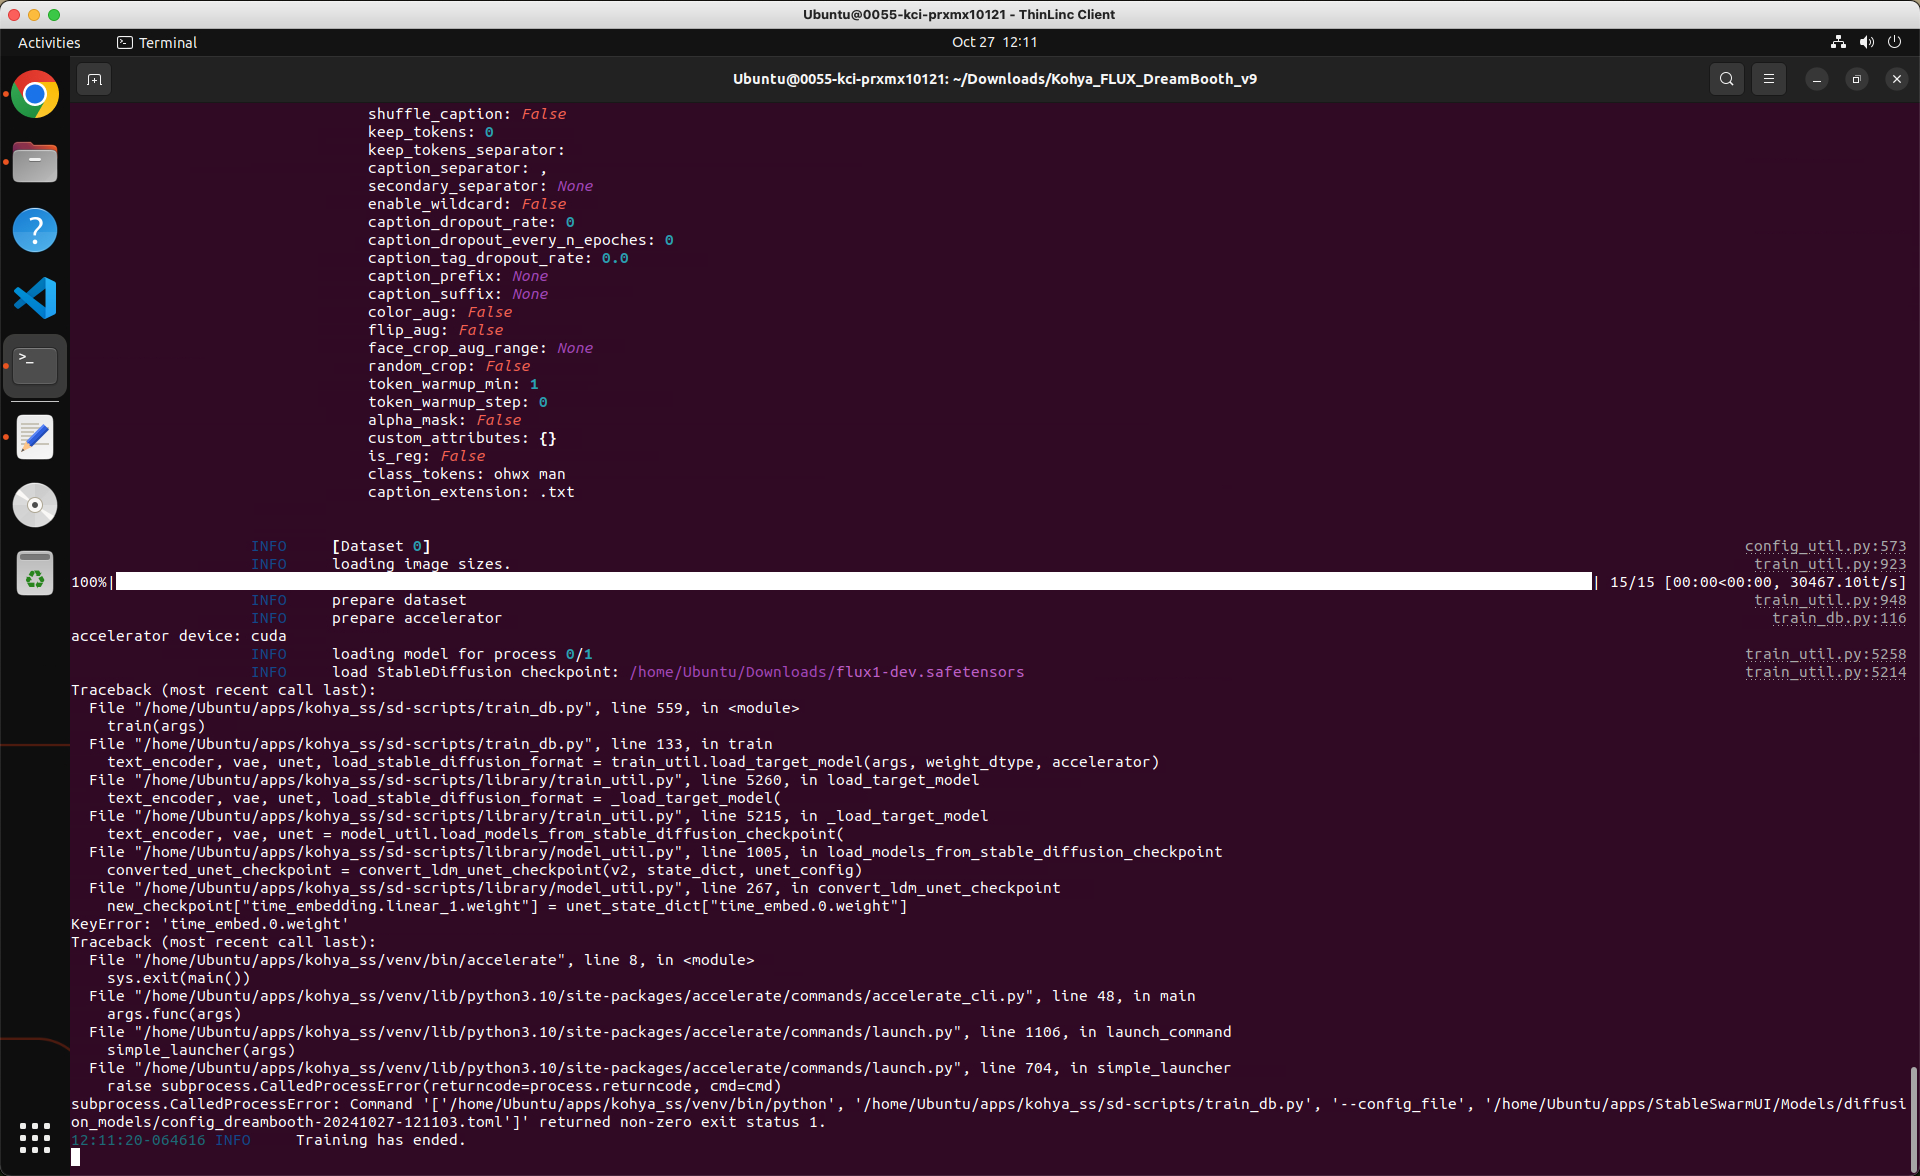Open the Terminal app menu

(157, 42)
